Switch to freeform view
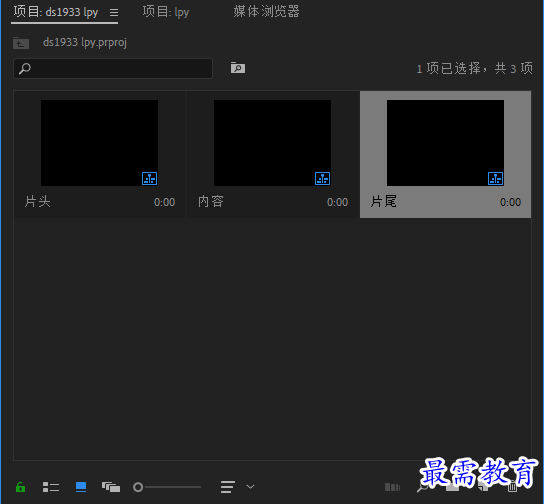 pos(111,487)
